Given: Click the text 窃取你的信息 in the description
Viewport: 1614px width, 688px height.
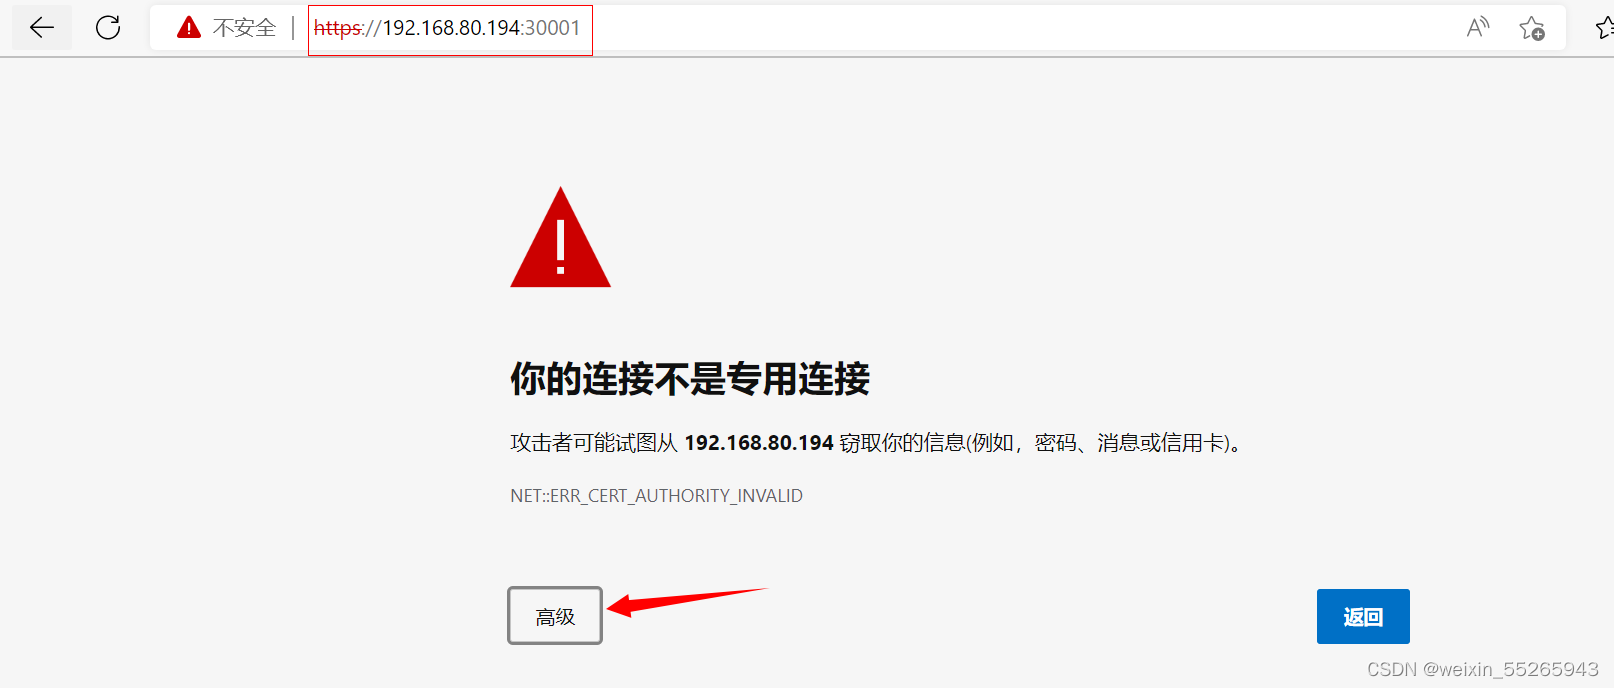Looking at the screenshot, I should click(903, 443).
